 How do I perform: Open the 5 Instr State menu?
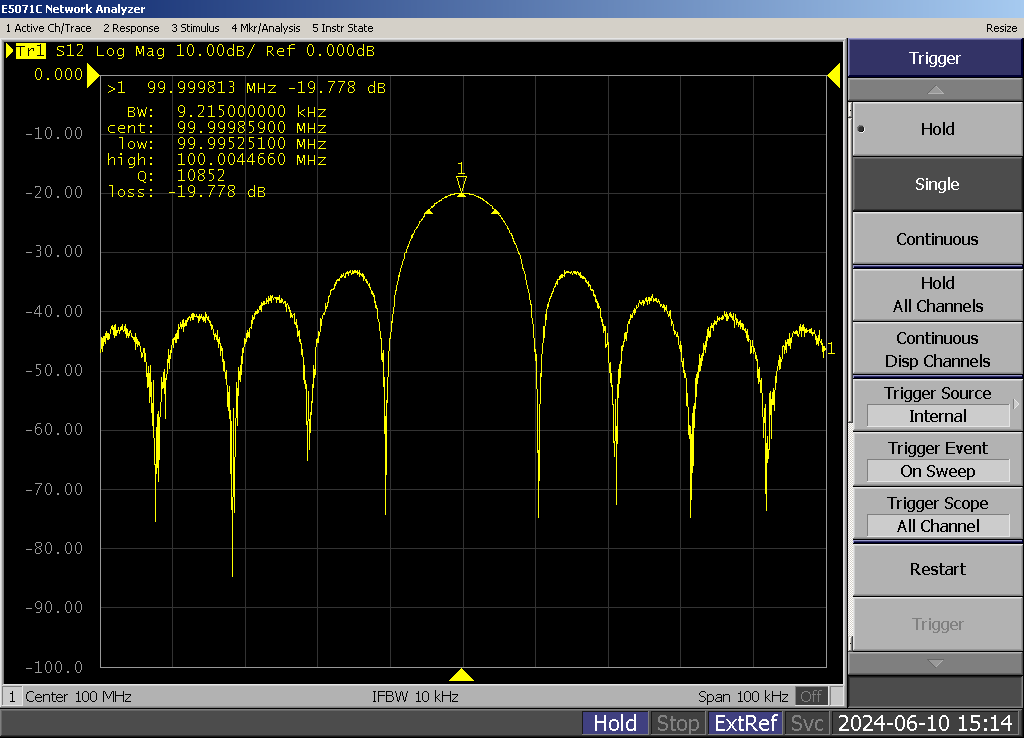point(343,28)
